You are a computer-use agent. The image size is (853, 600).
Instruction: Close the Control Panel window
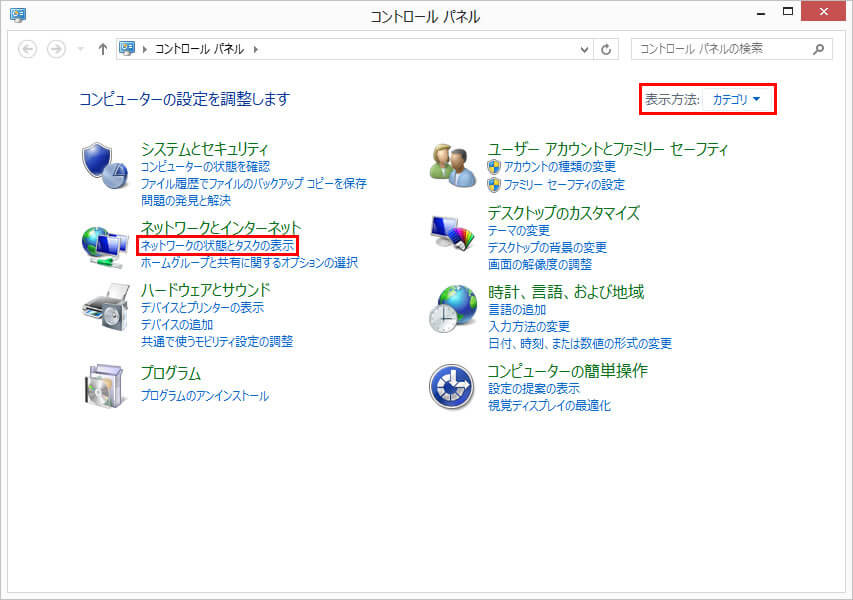(823, 11)
